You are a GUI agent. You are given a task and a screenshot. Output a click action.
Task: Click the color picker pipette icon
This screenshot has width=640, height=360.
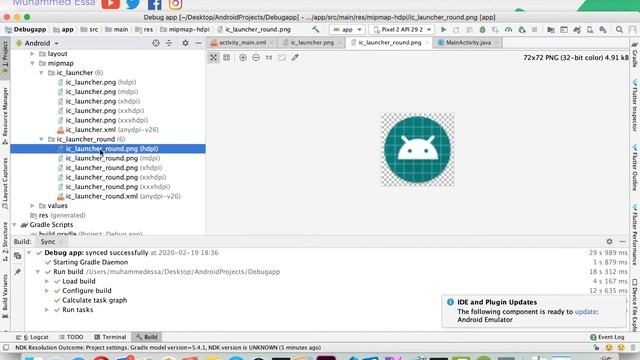click(x=295, y=58)
